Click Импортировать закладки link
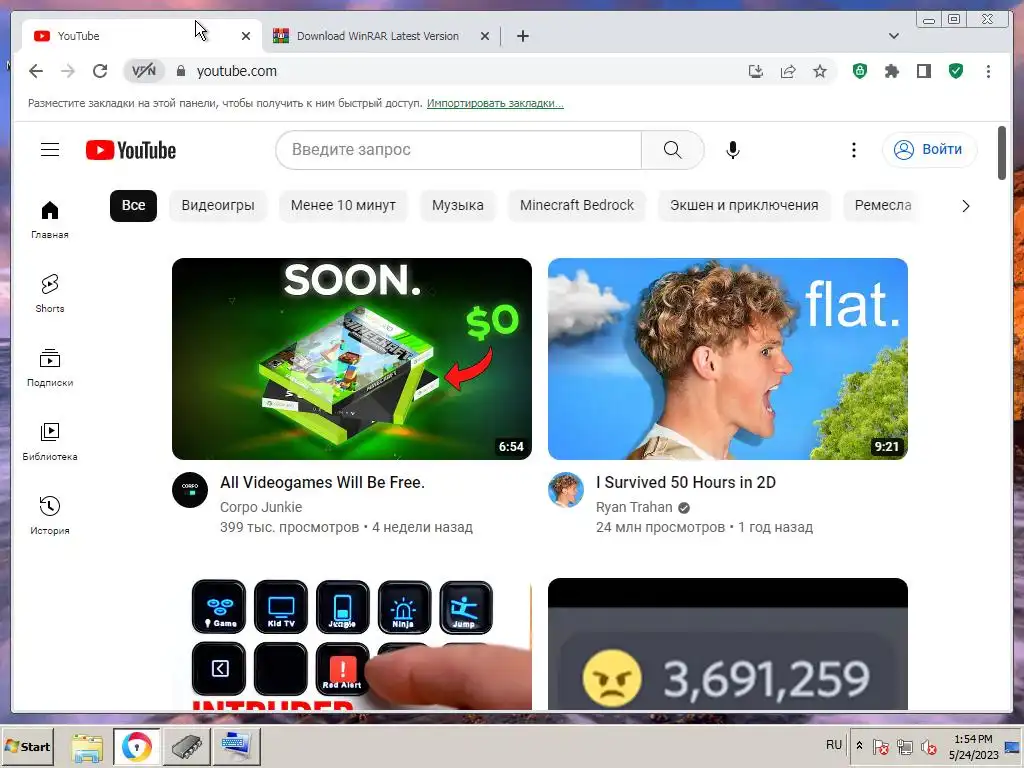This screenshot has width=1024, height=768. (x=495, y=103)
